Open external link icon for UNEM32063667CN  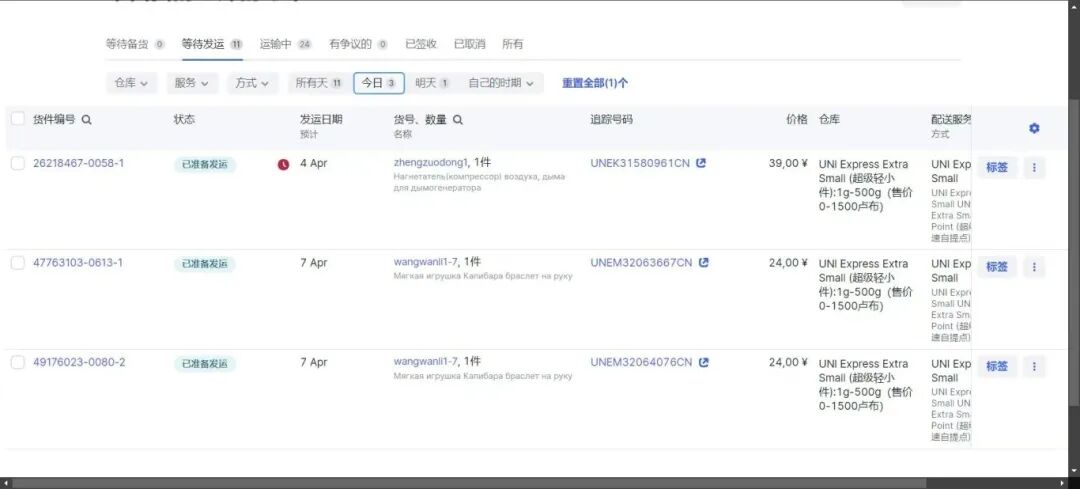[x=703, y=263]
